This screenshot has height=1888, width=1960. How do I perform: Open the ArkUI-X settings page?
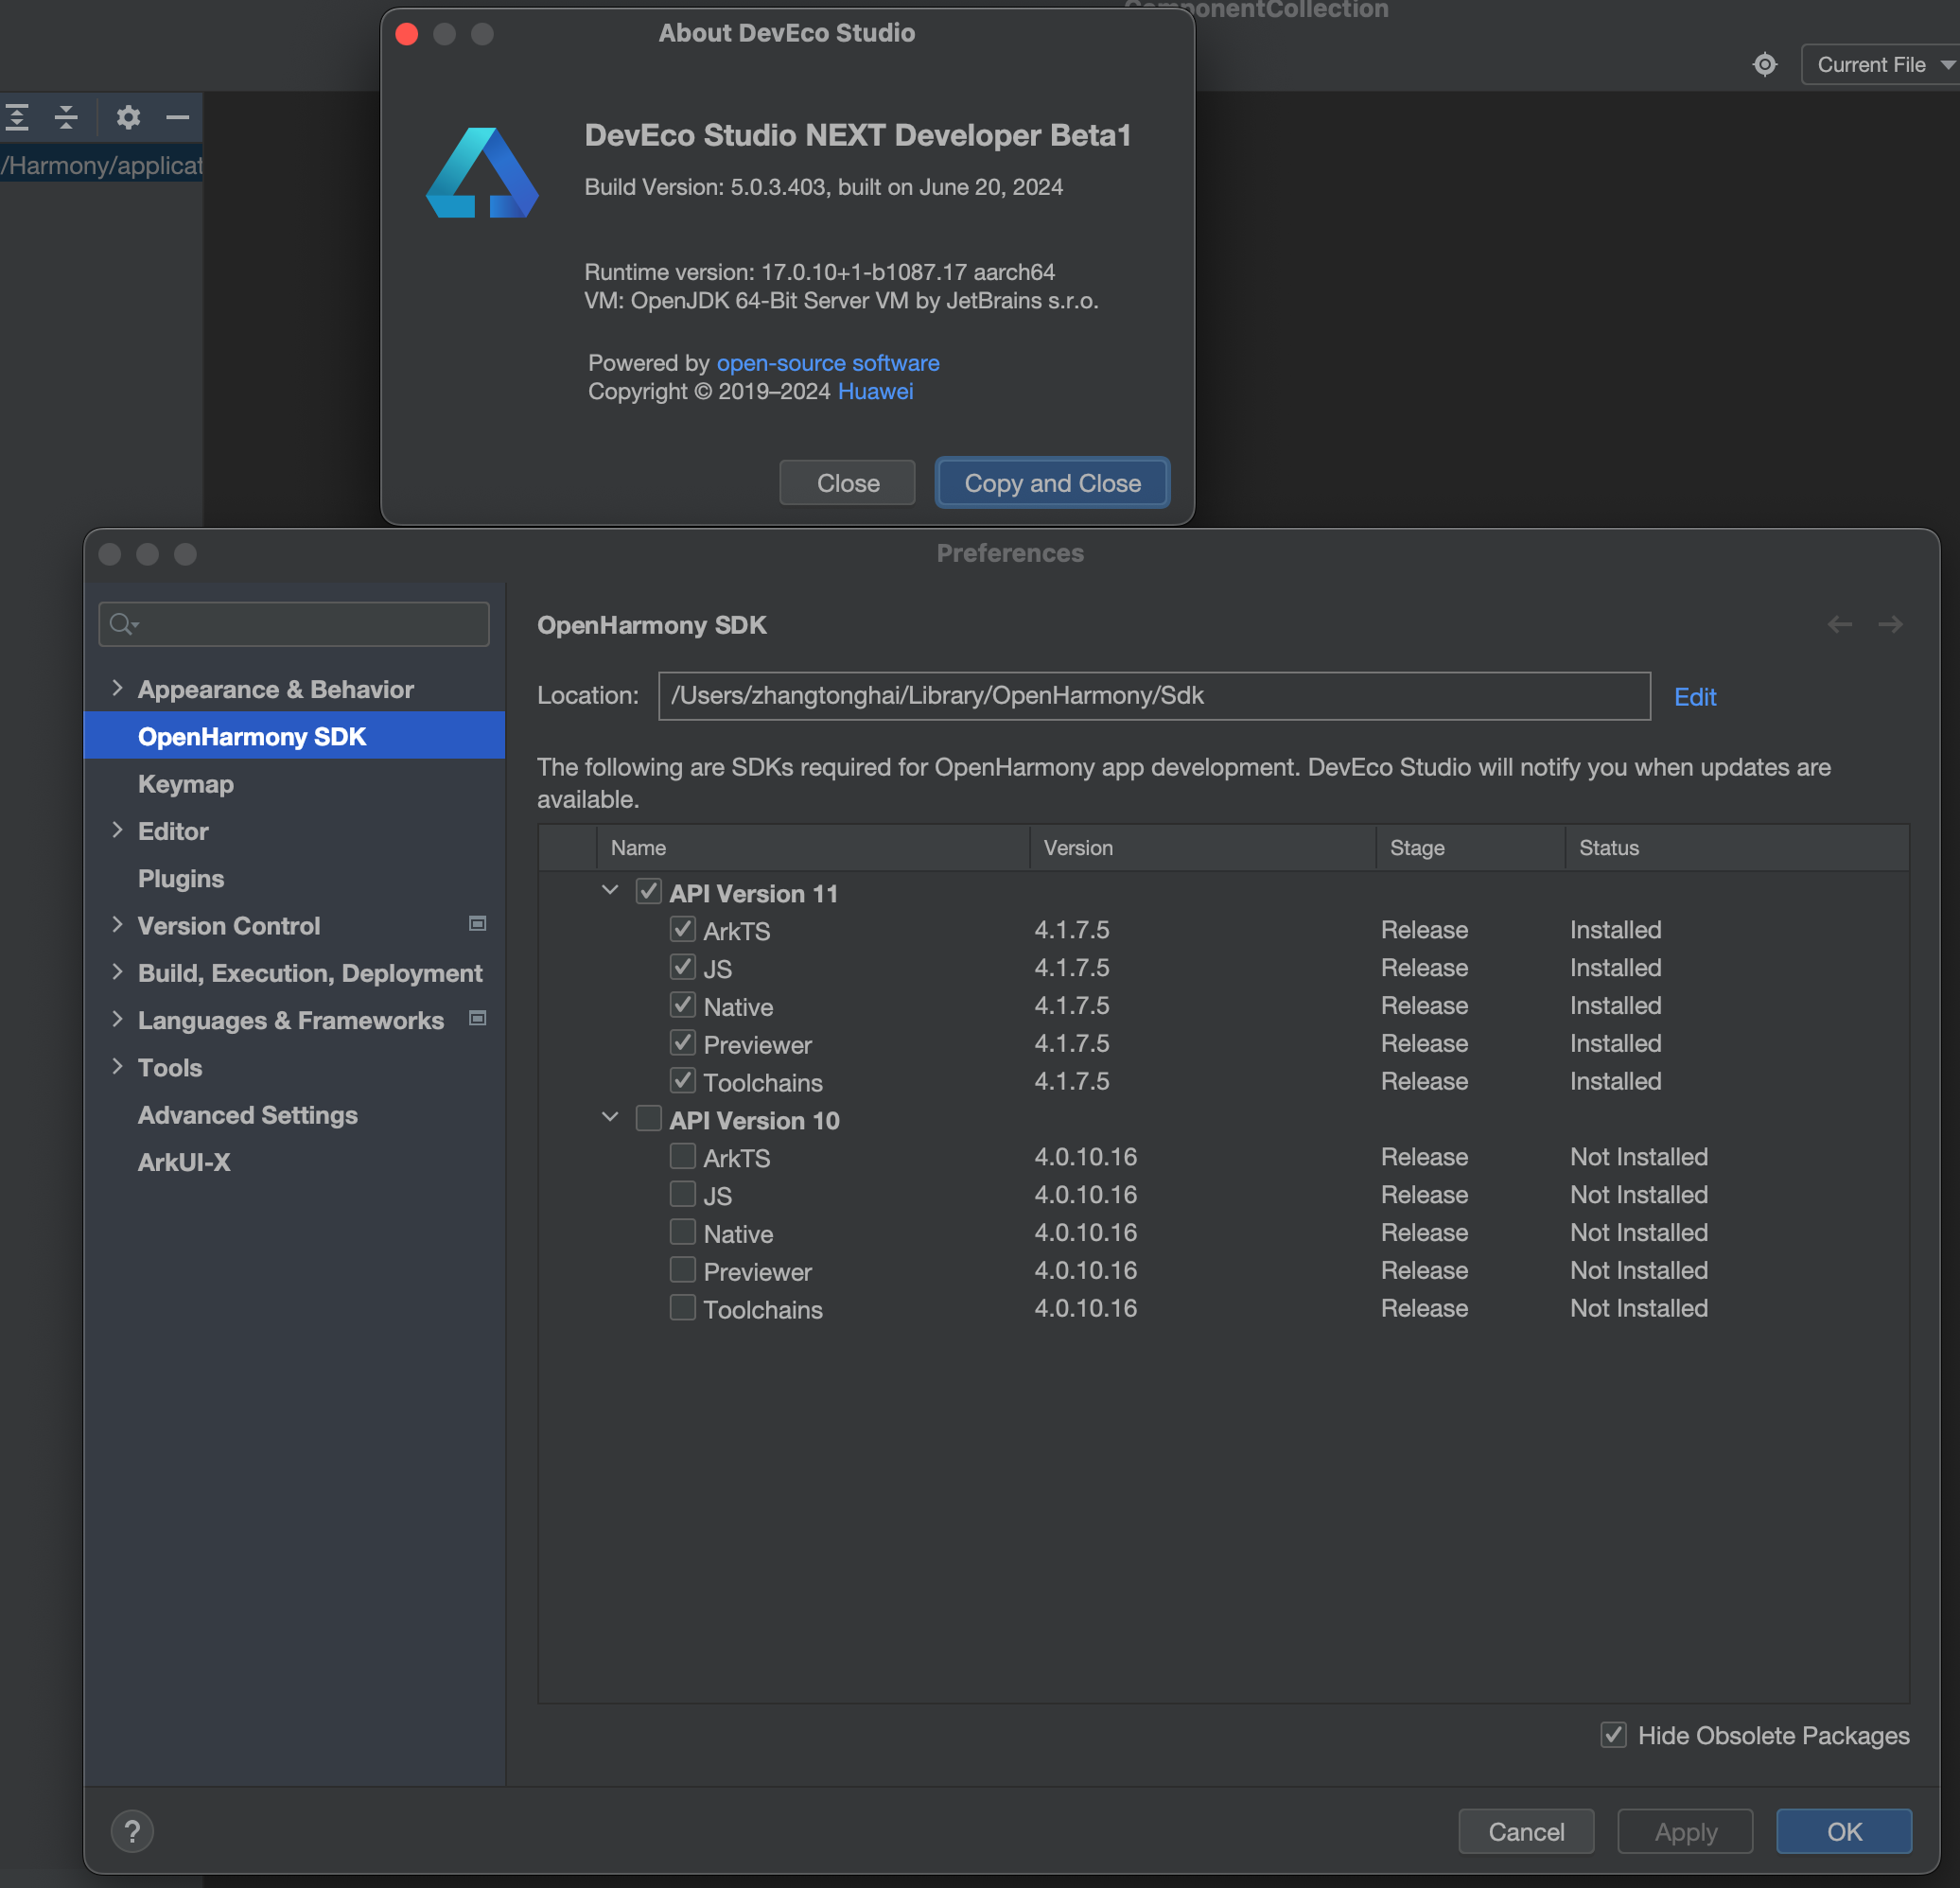(x=184, y=1162)
